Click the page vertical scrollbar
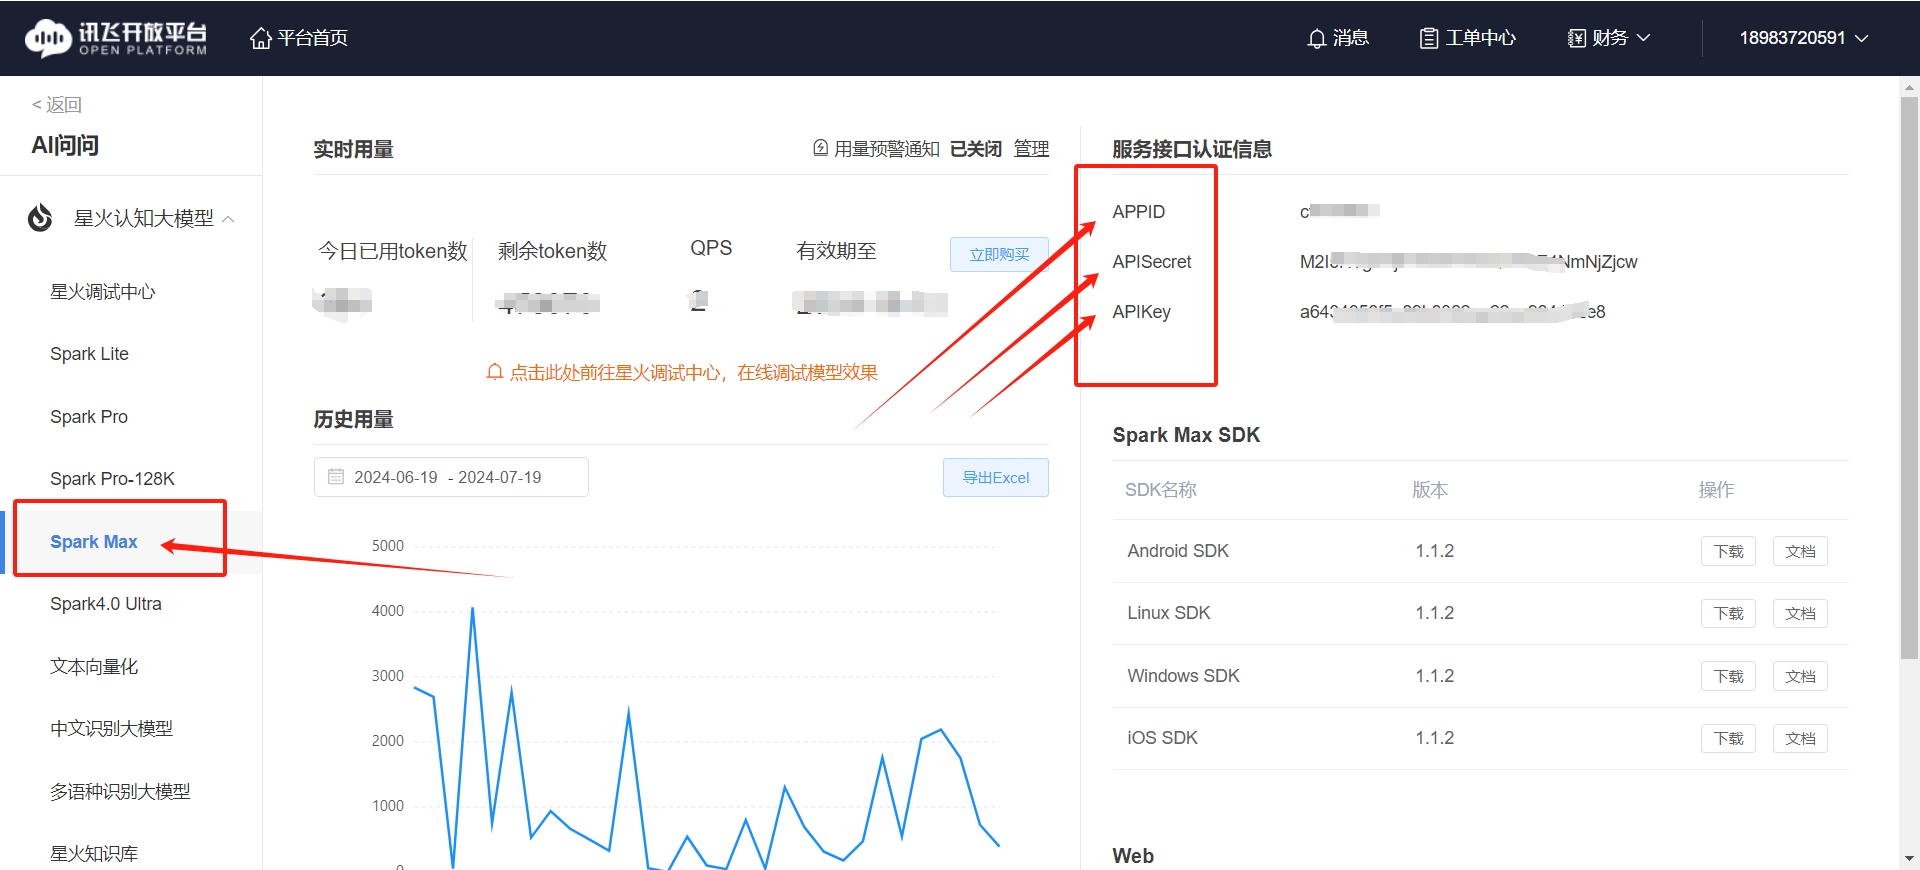1920x870 pixels. pos(1909,378)
